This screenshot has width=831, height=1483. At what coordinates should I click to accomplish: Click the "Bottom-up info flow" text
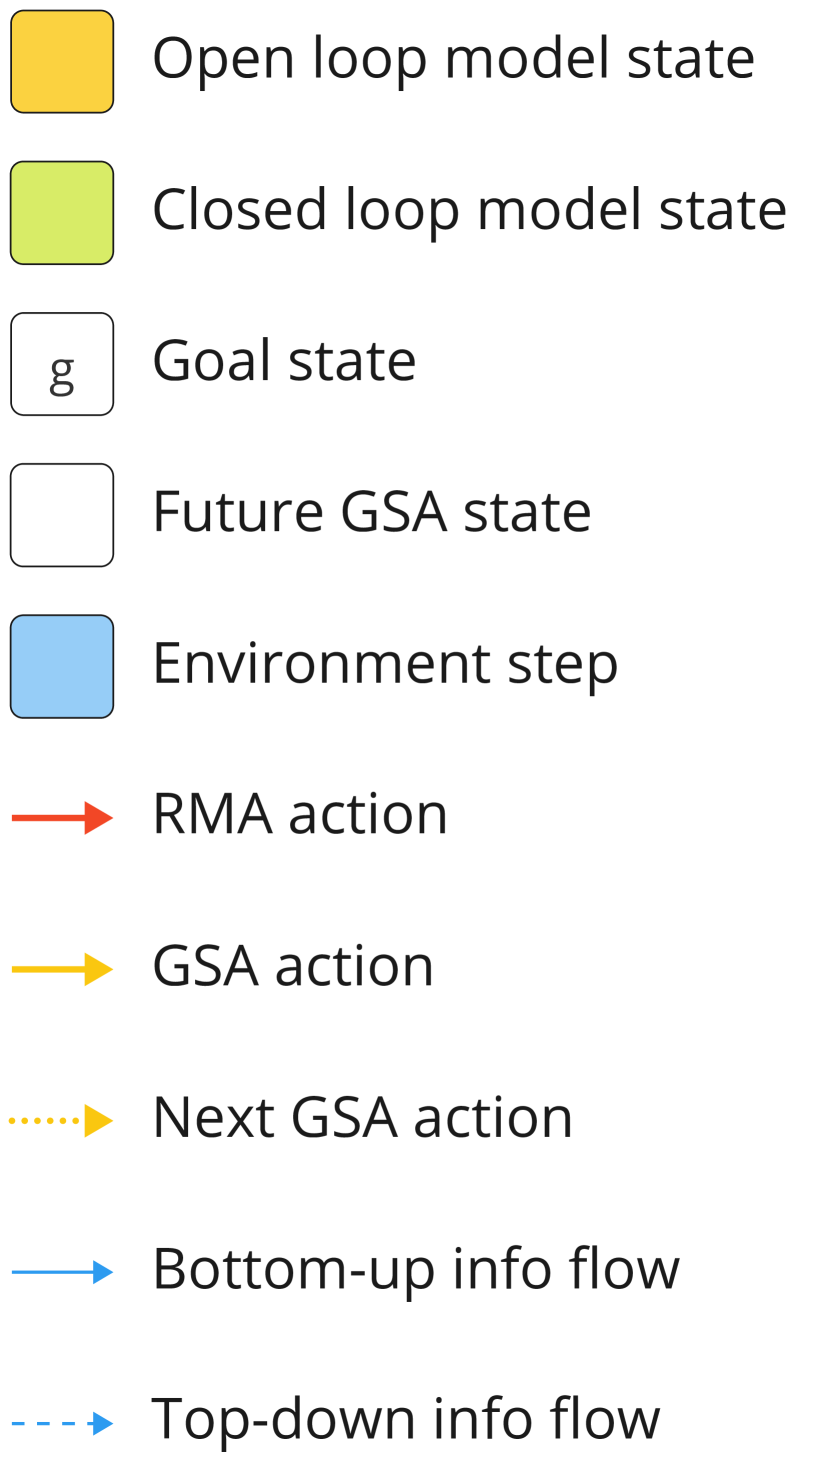point(416,1269)
